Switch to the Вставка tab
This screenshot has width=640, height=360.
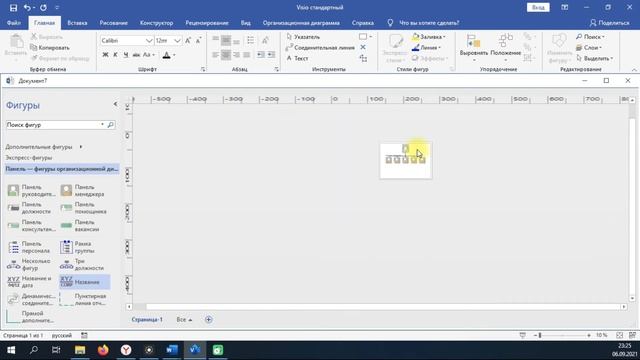[x=77, y=23]
